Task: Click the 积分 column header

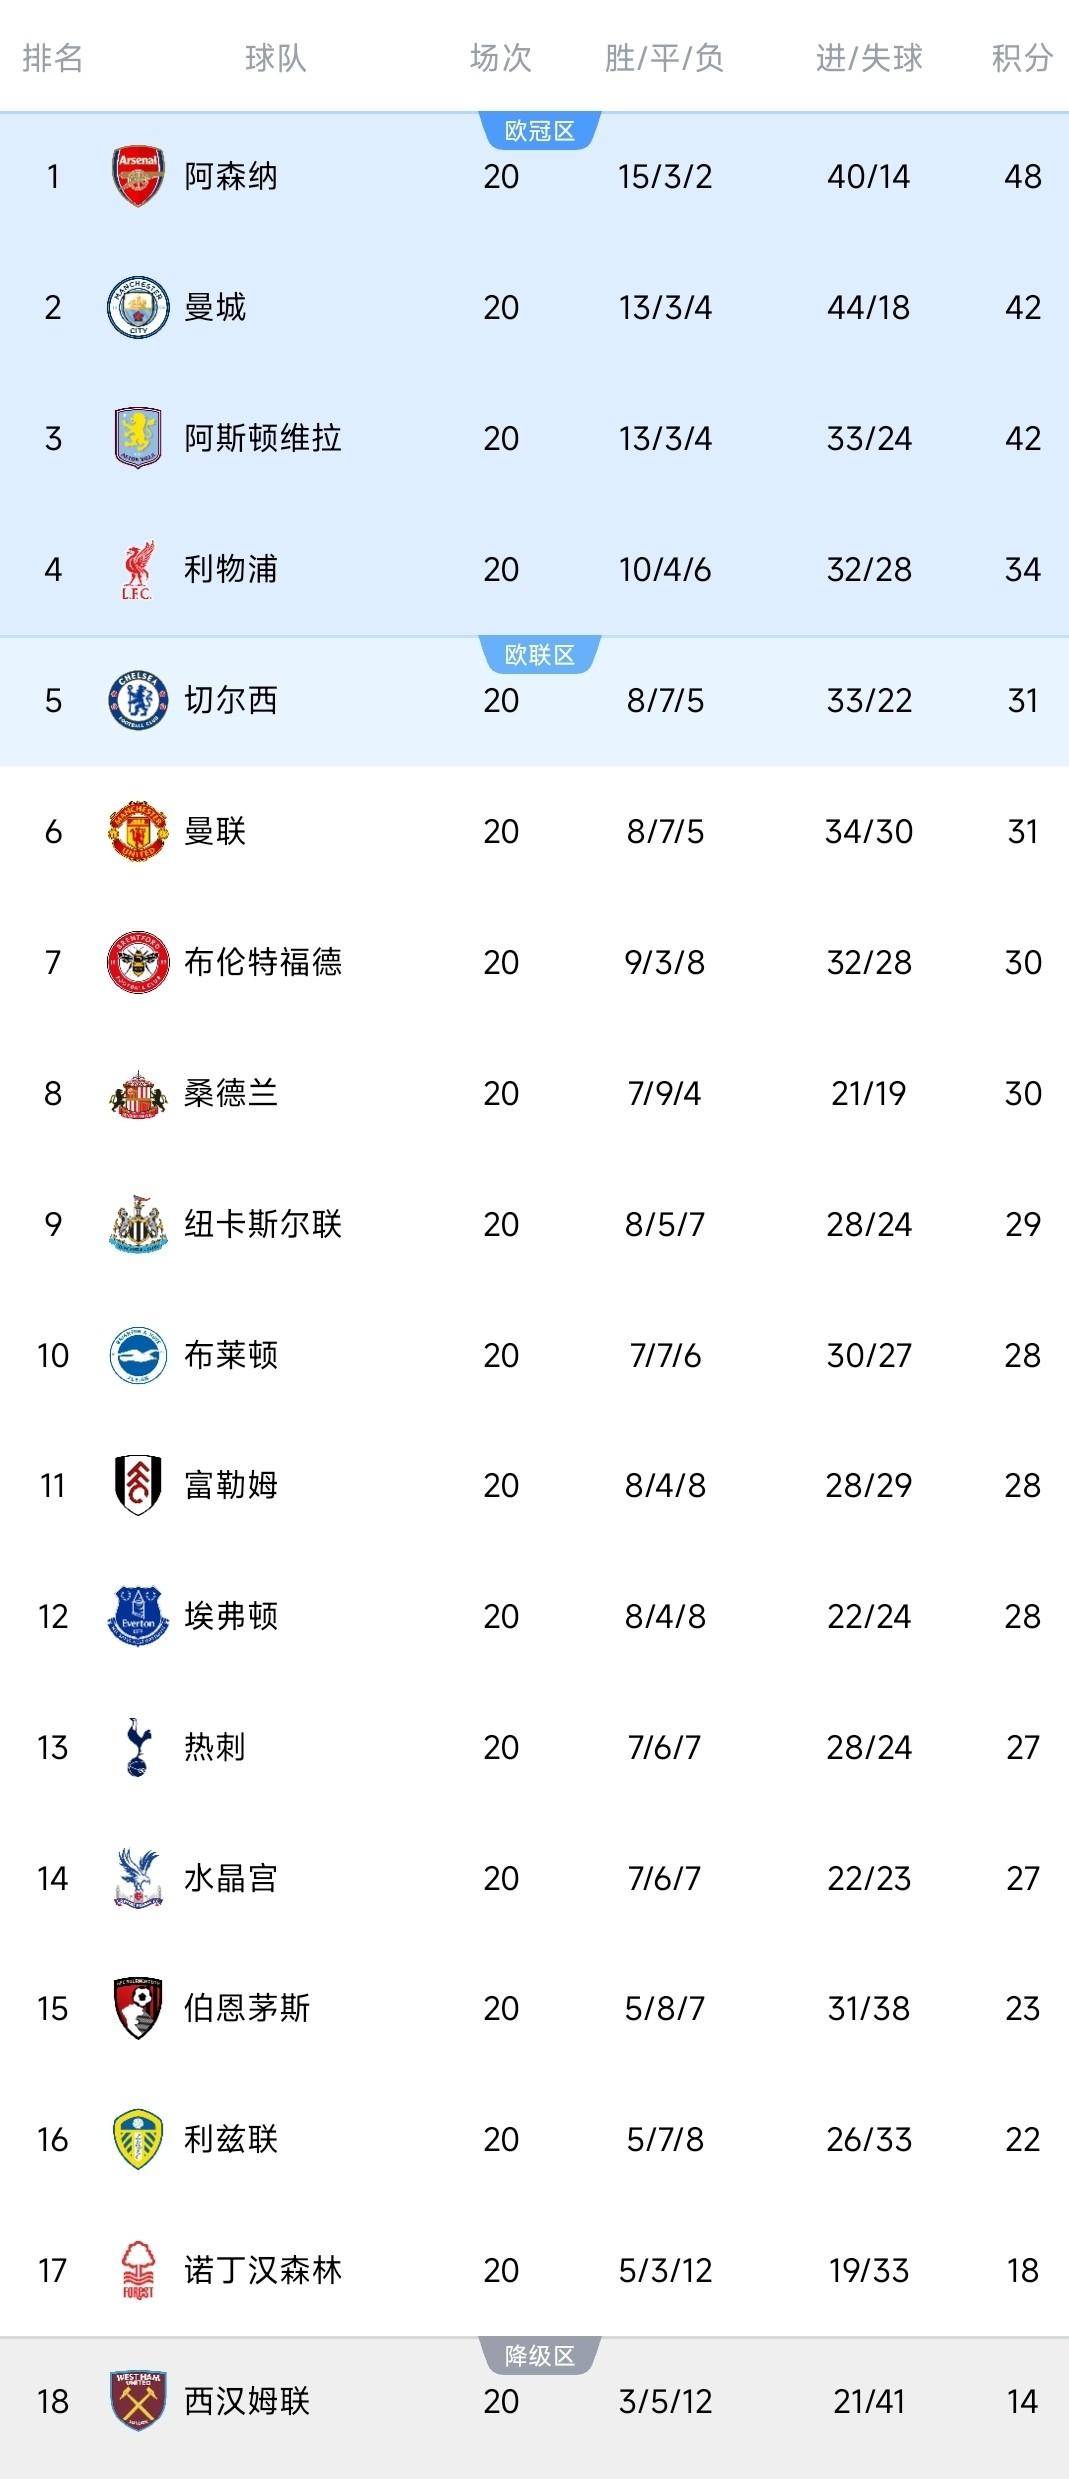Action: tap(1022, 58)
